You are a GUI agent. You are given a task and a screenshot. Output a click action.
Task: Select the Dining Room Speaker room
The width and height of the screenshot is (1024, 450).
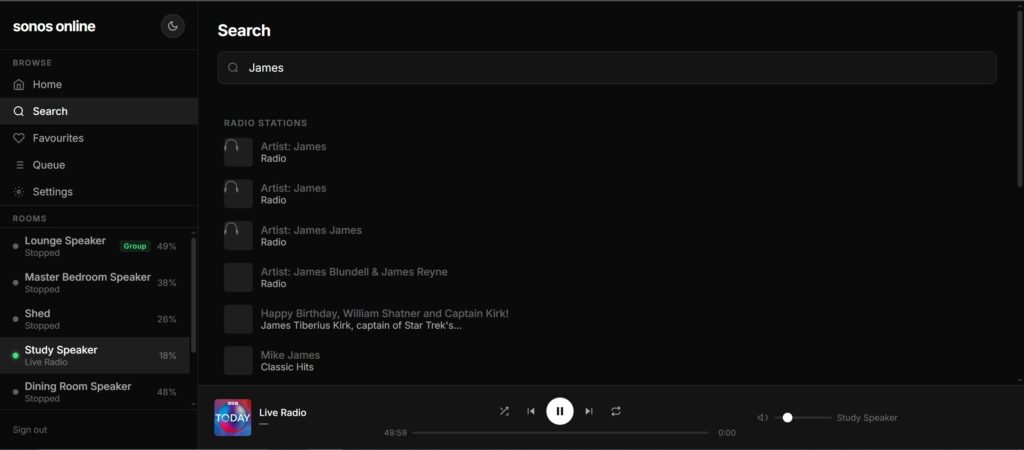click(95, 392)
